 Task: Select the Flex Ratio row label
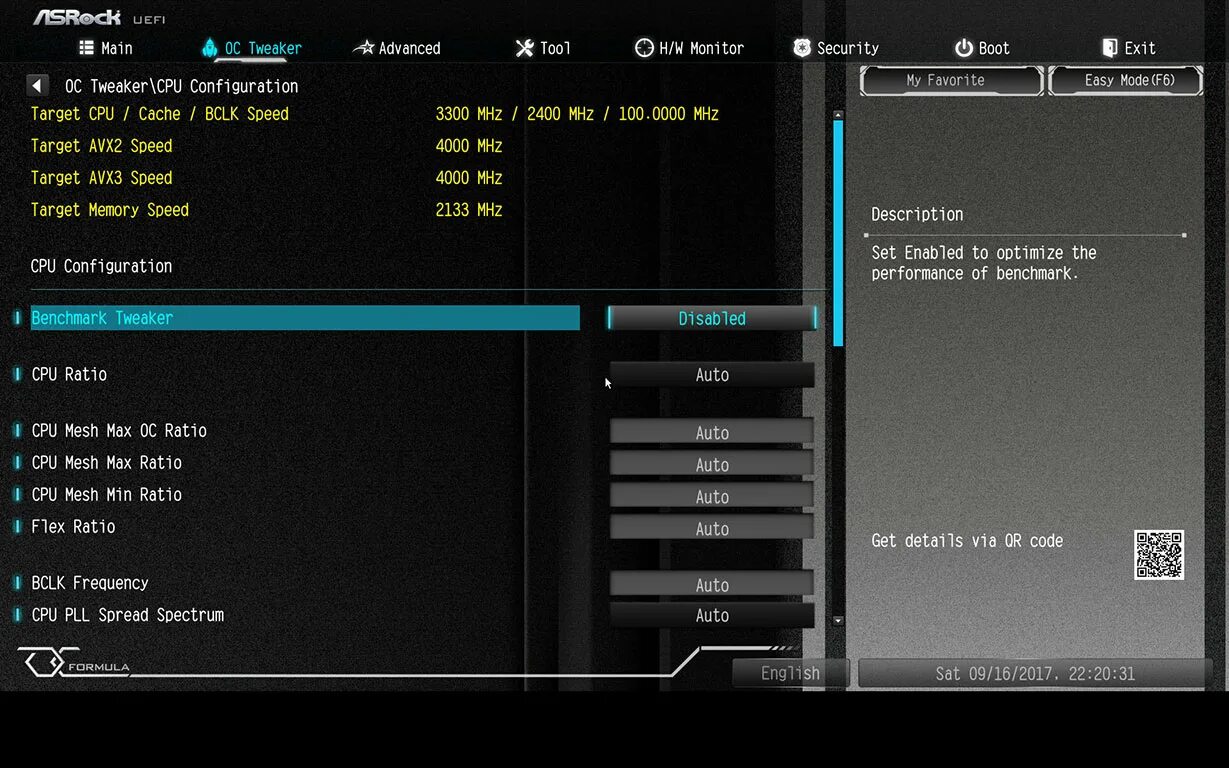(73, 527)
